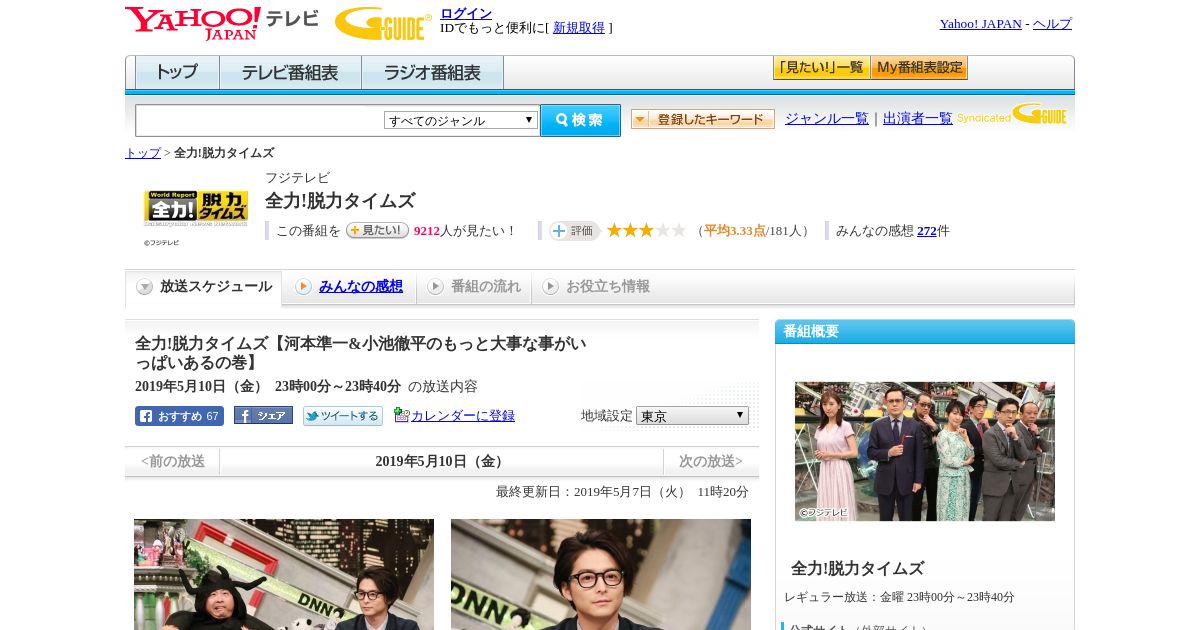Go to <前の放送 previous broadcast
Image resolution: width=1200 pixels, height=630 pixels.
[x=173, y=461]
